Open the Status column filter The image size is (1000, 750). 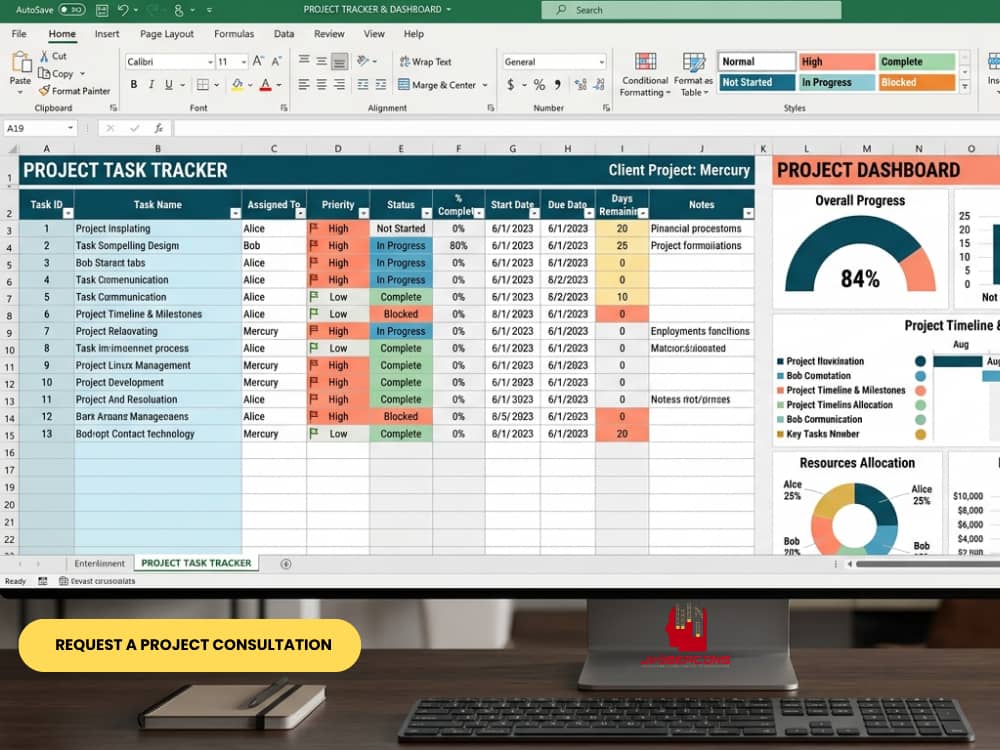point(426,213)
